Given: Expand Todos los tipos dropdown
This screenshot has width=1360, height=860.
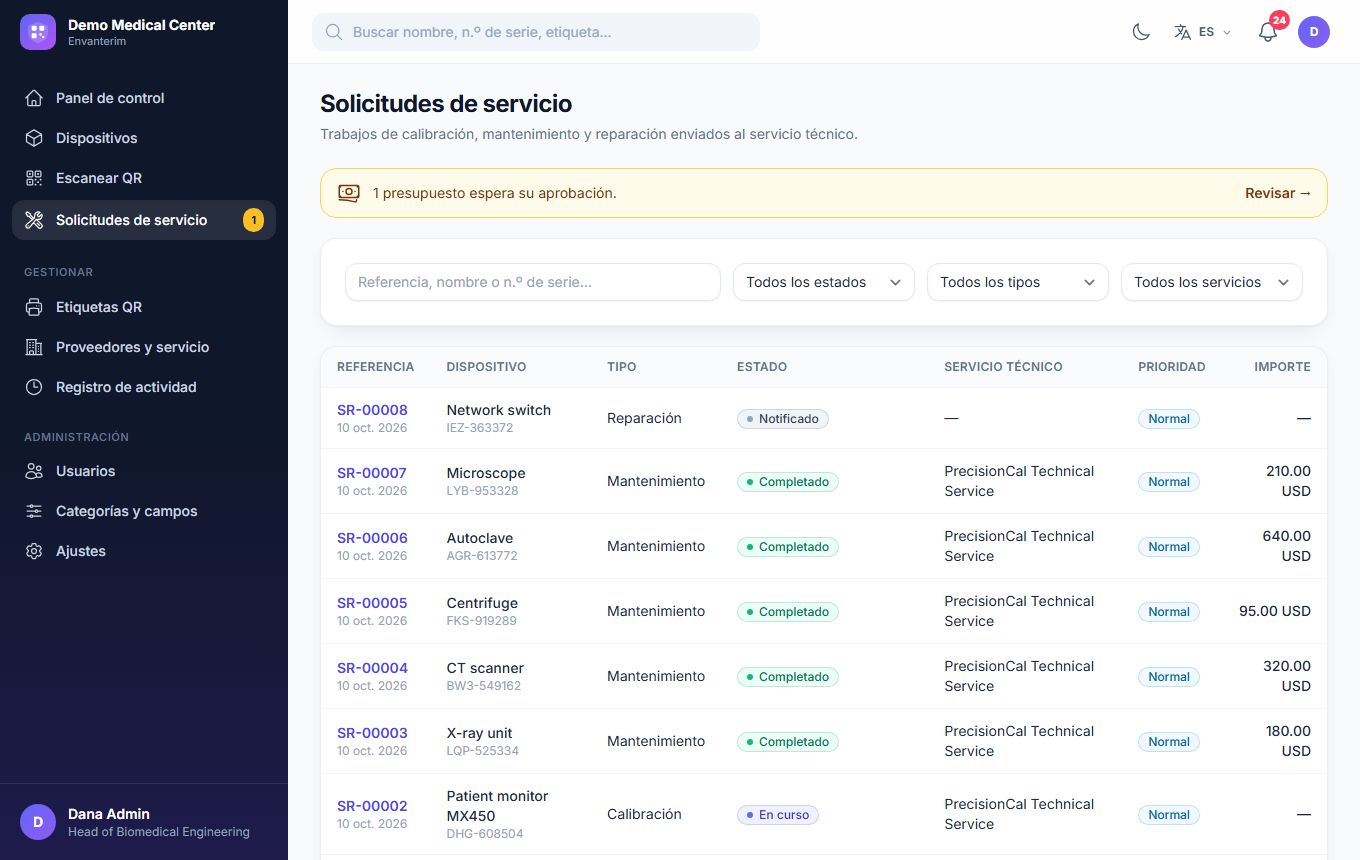Looking at the screenshot, I should click(x=1018, y=282).
